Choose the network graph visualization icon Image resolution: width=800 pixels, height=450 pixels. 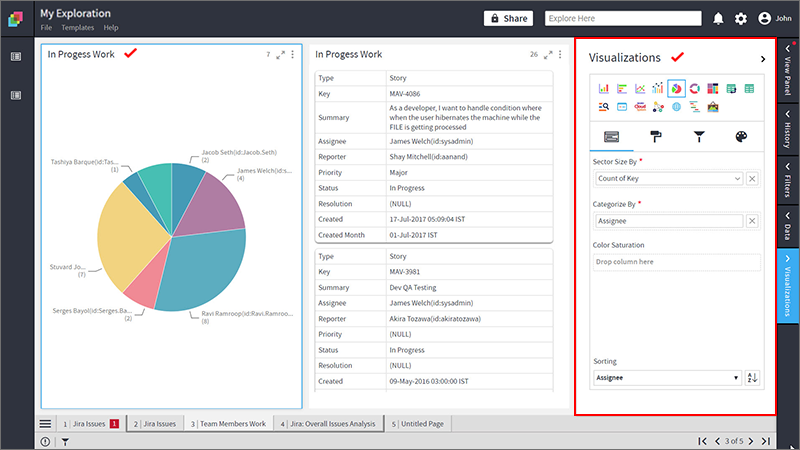point(658,107)
